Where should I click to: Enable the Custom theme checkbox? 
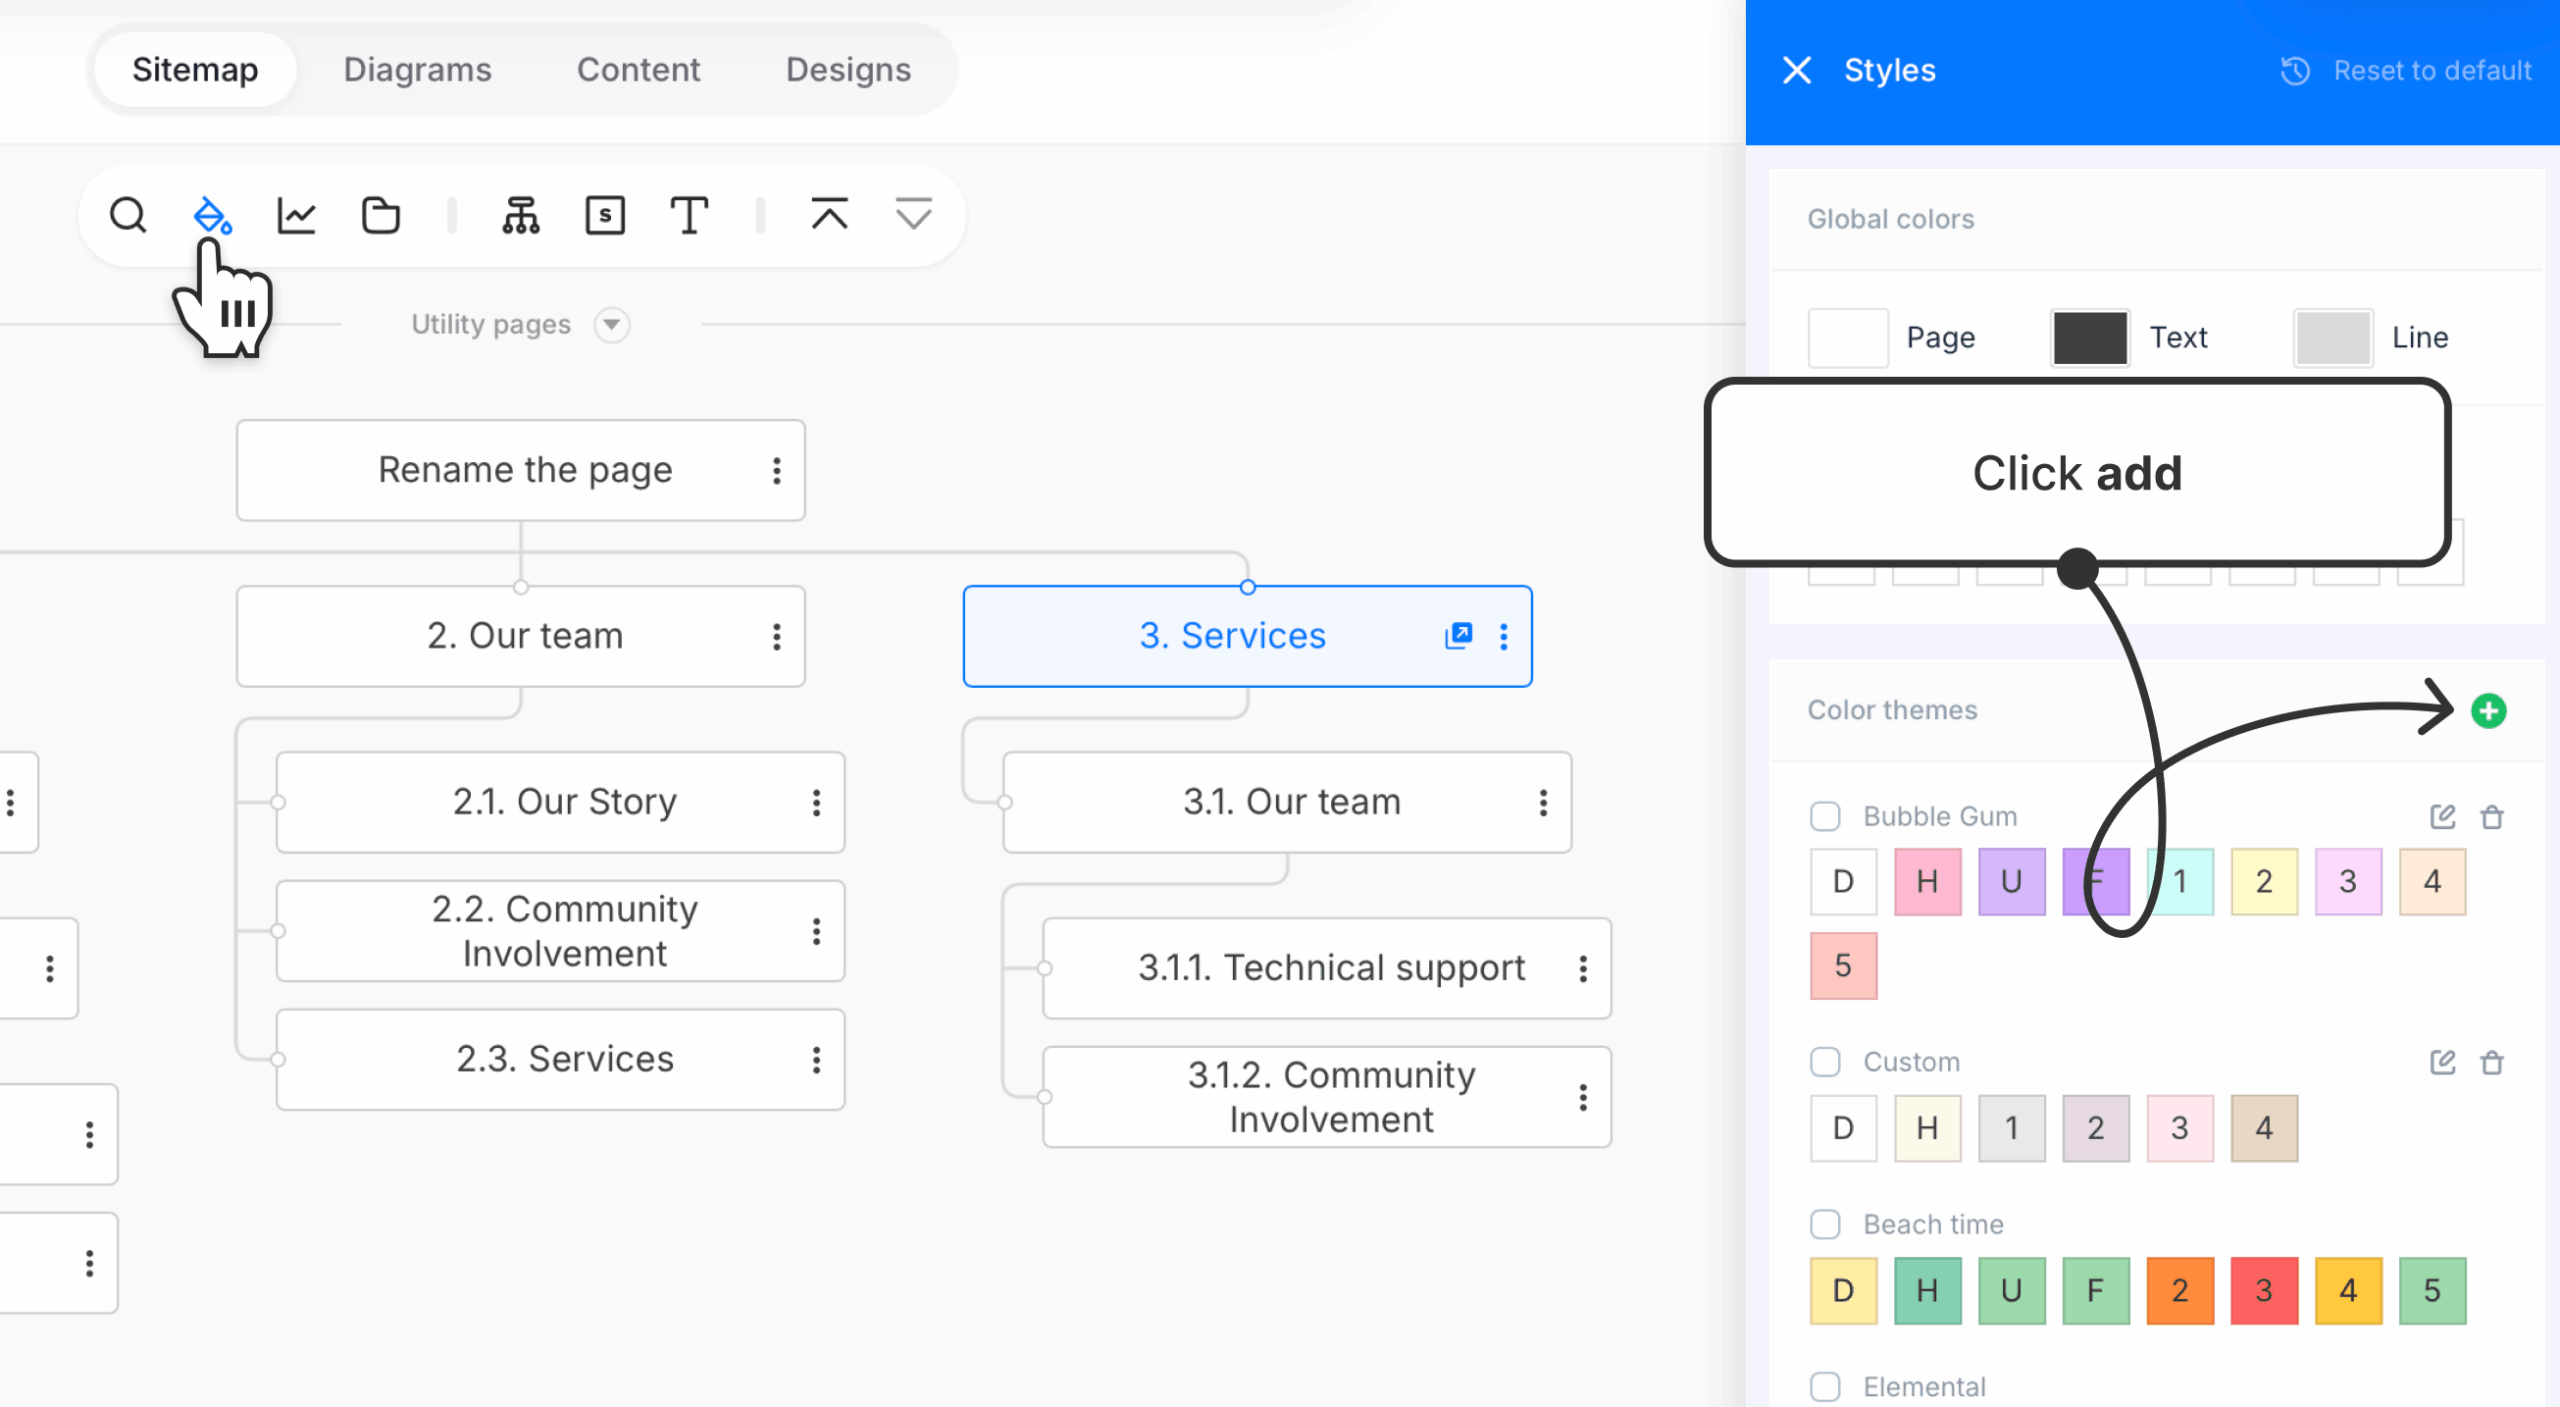(1825, 1062)
